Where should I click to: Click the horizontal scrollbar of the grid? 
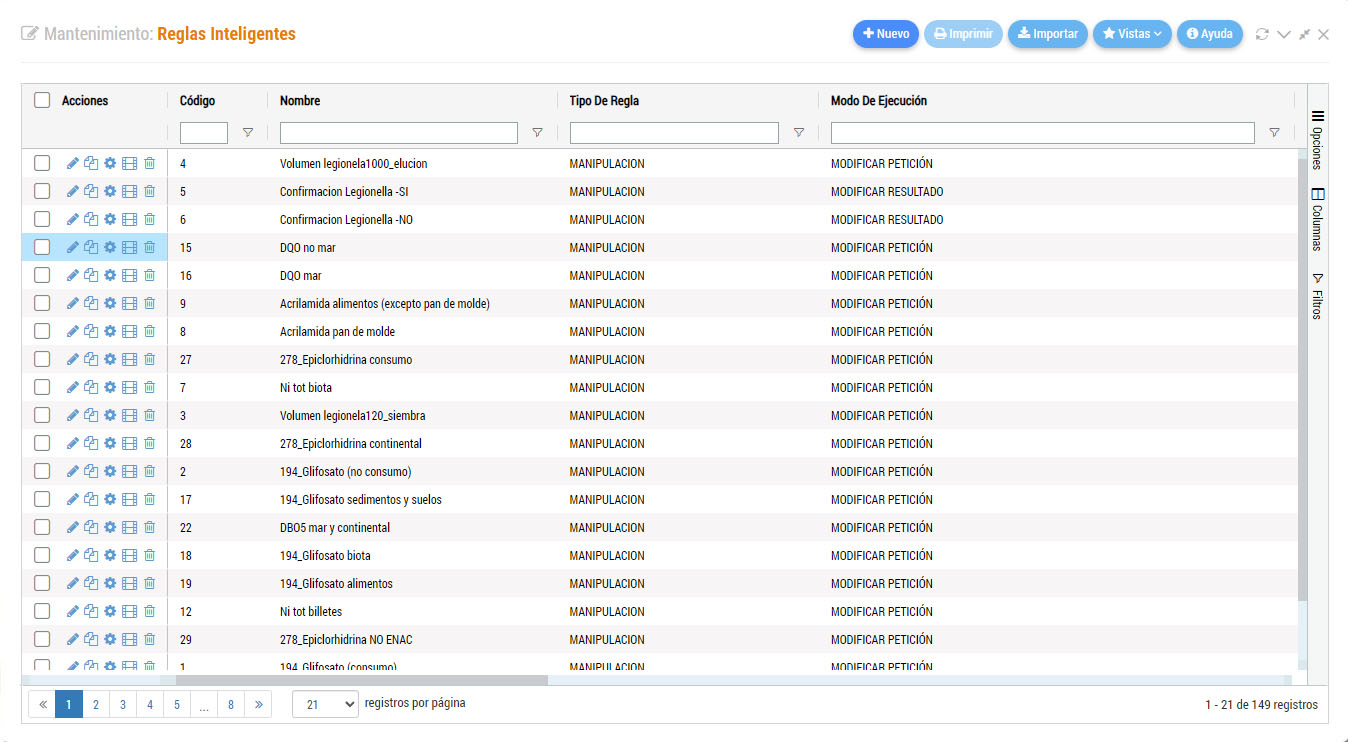tap(362, 680)
